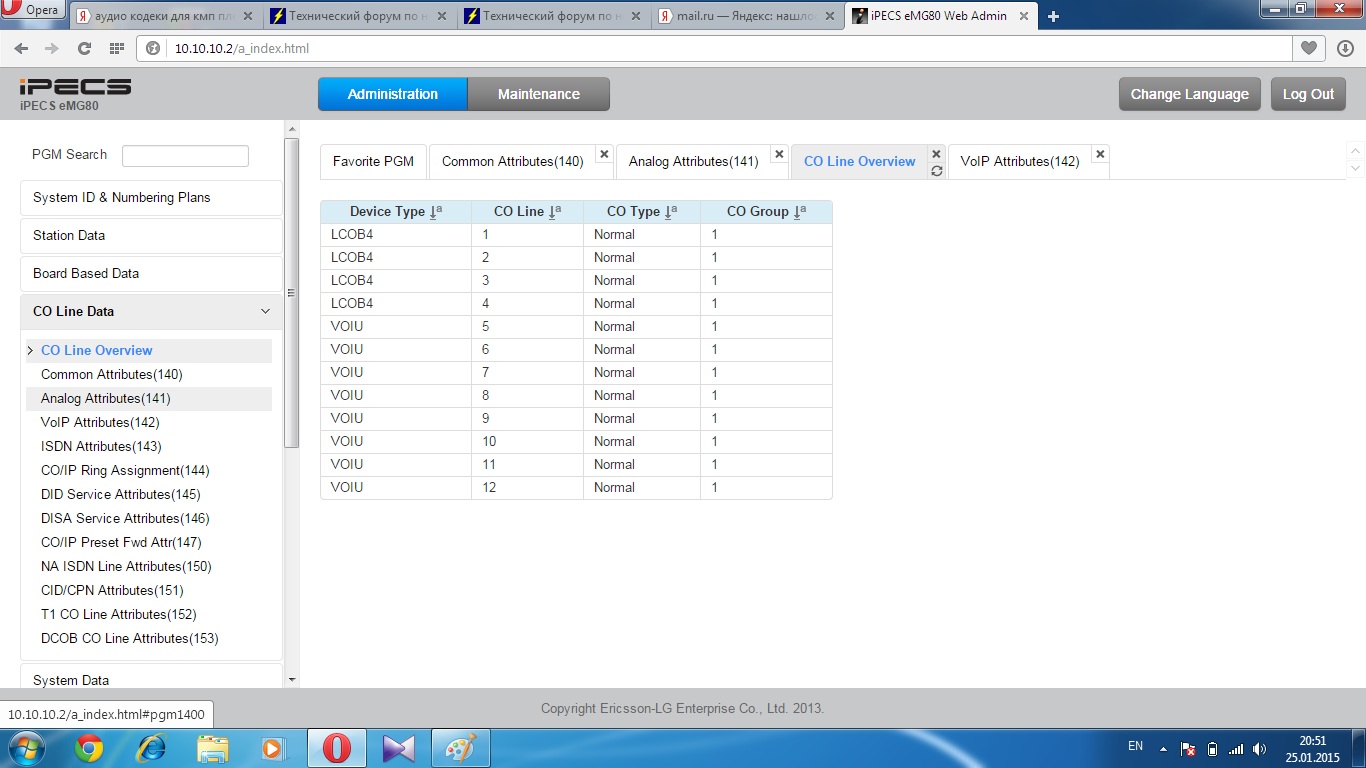Click the Opera speed dial grid icon

click(x=116, y=48)
